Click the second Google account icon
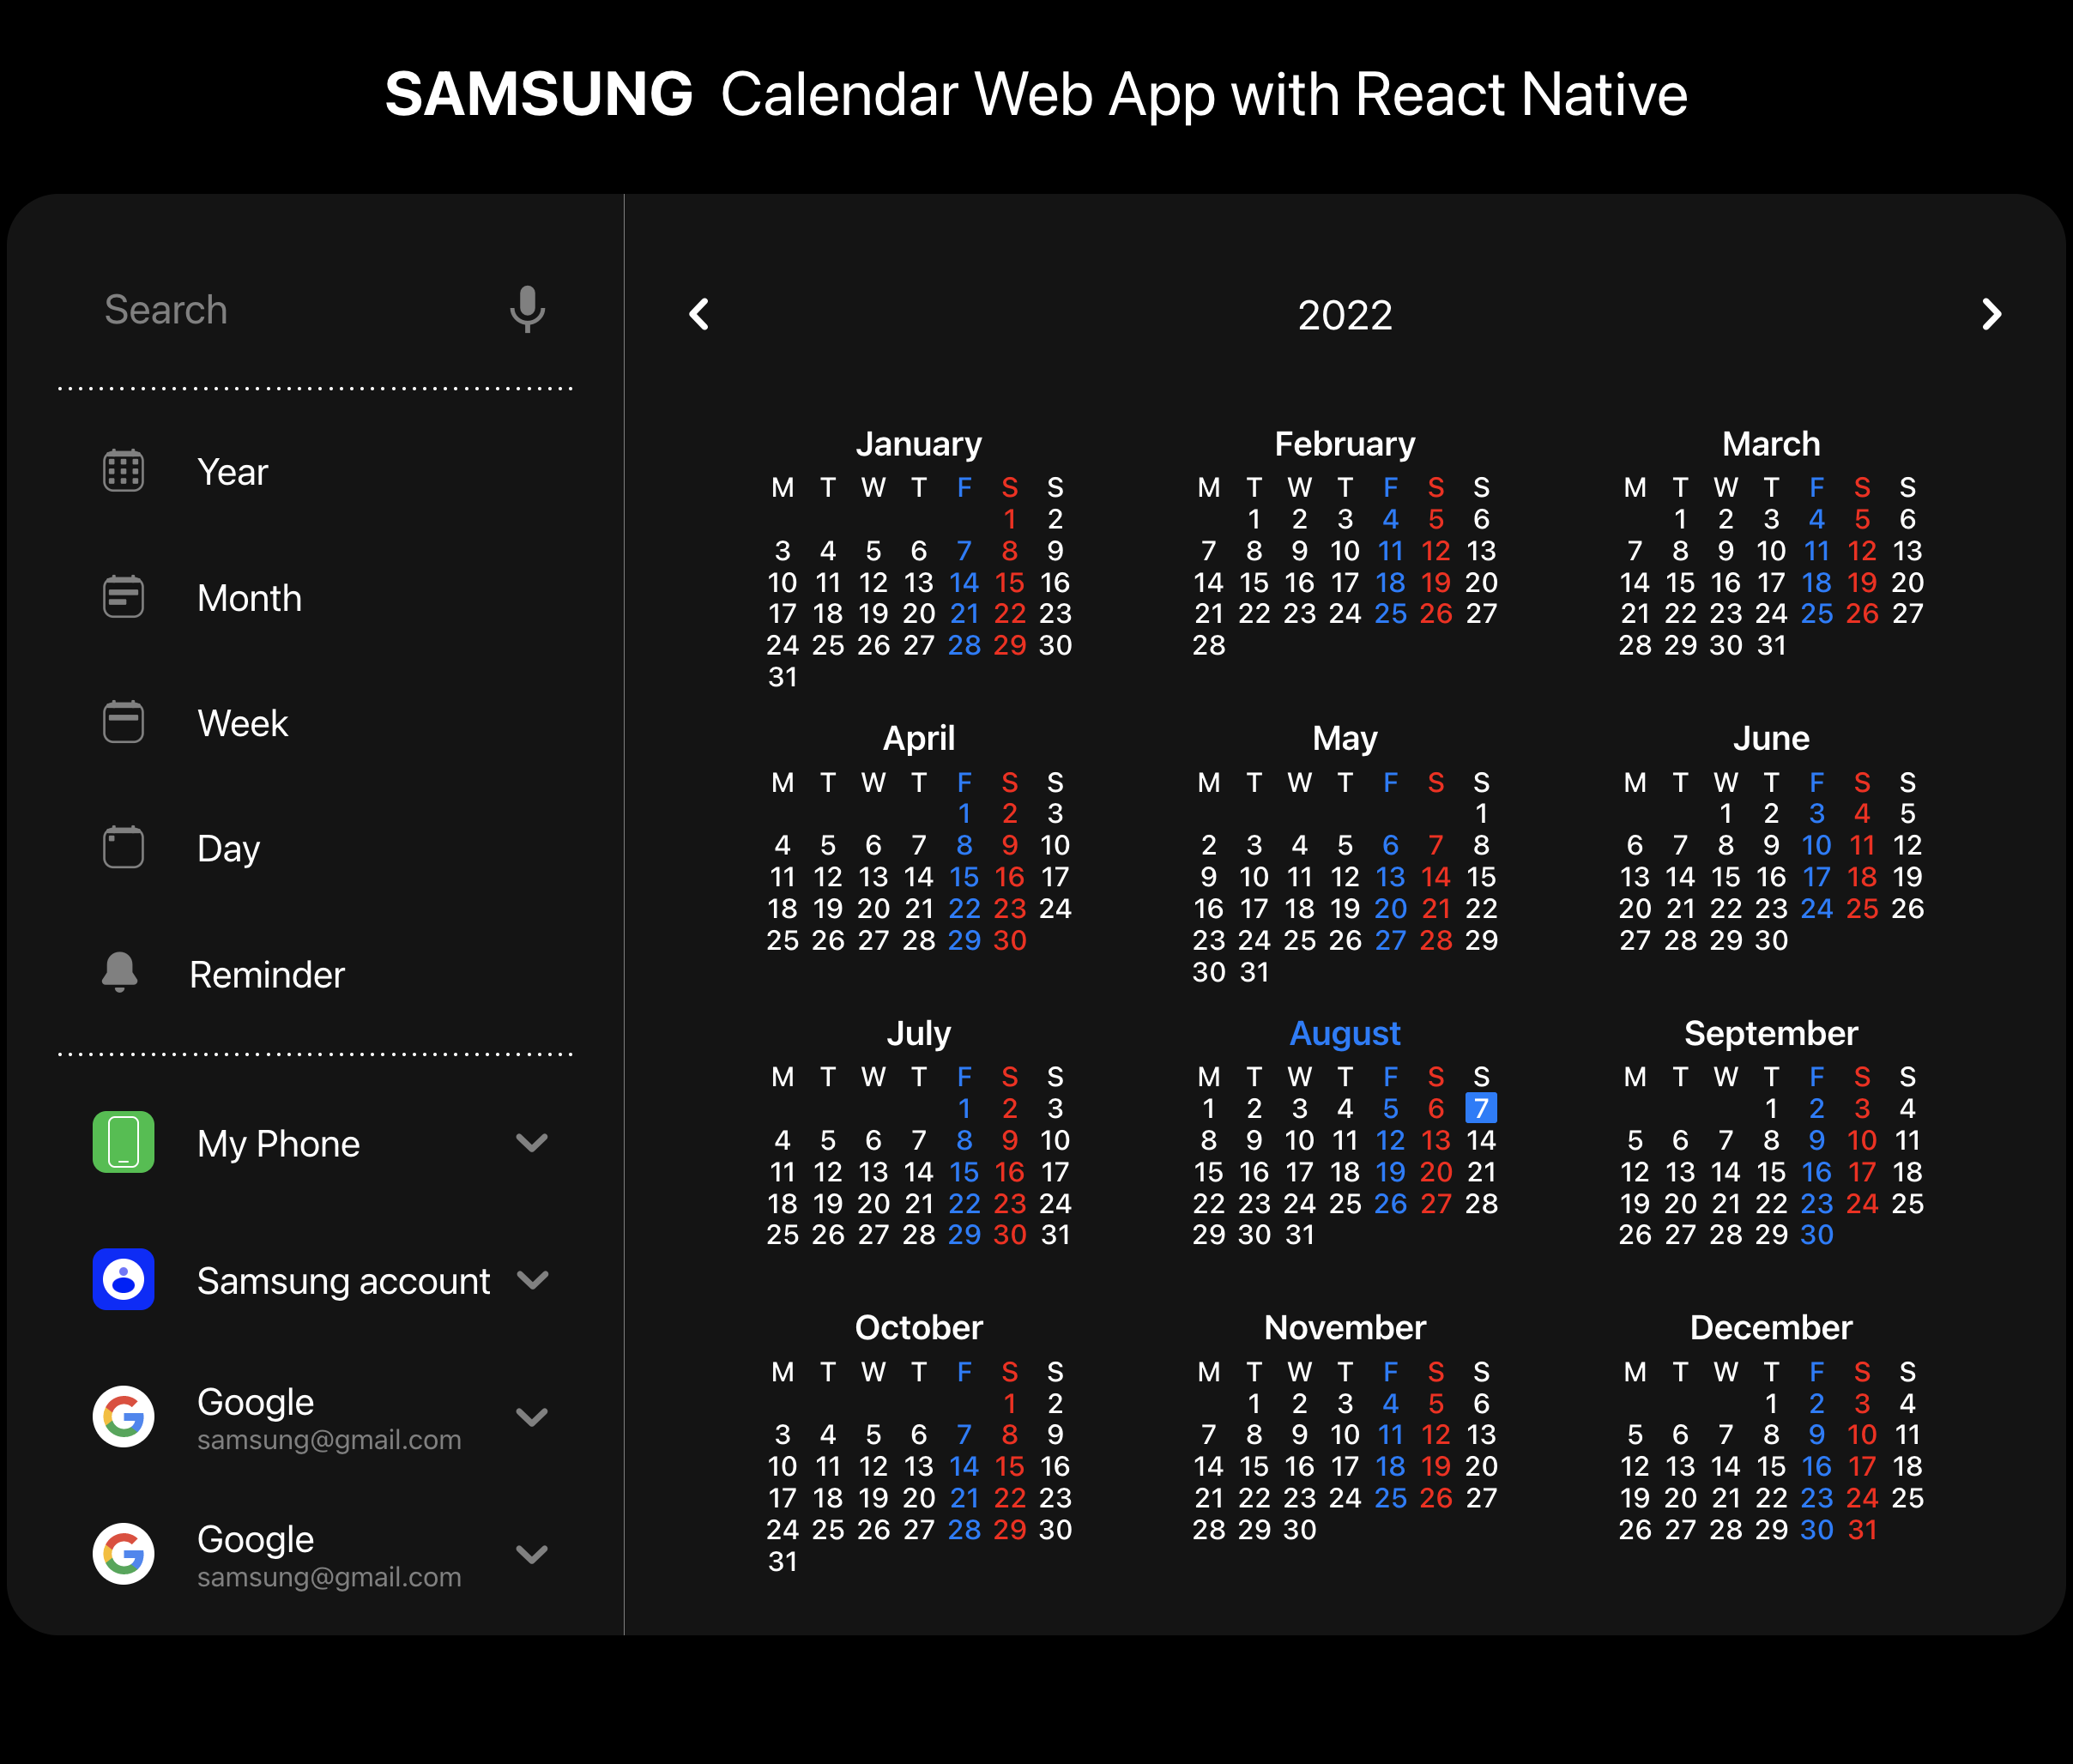 tap(122, 1554)
